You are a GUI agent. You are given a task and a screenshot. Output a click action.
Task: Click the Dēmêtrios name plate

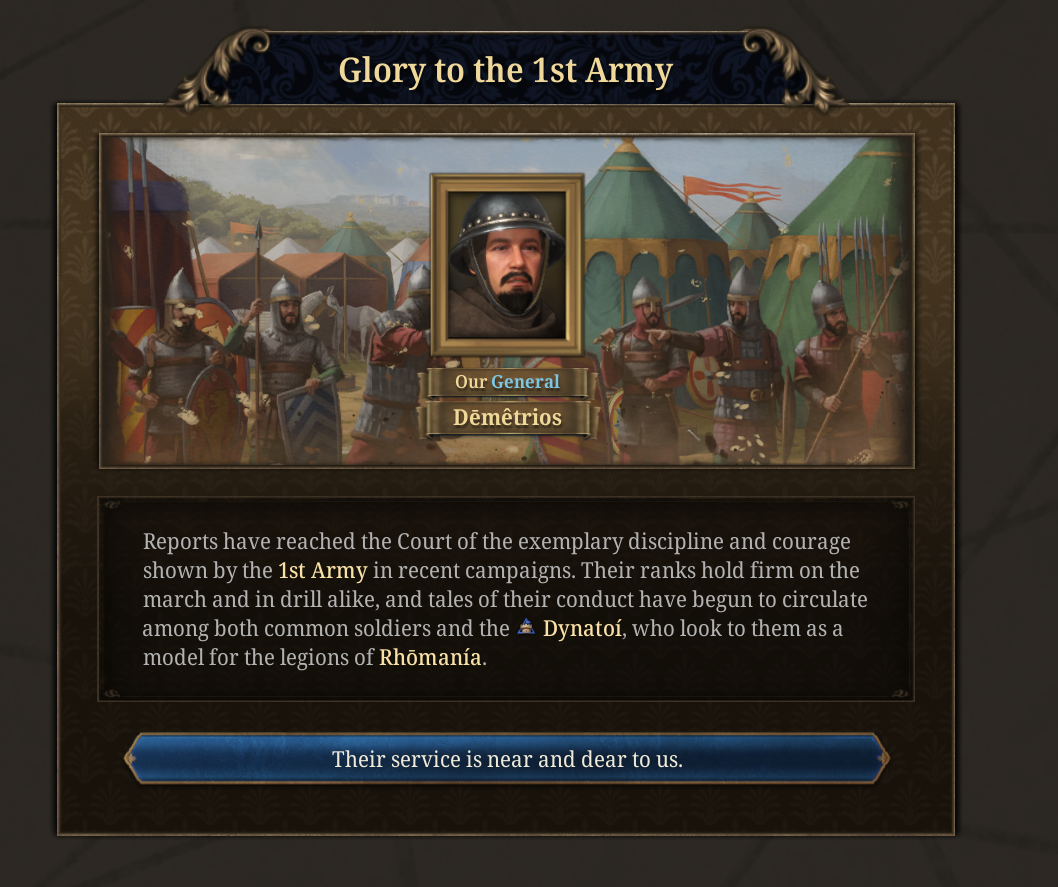(x=507, y=417)
